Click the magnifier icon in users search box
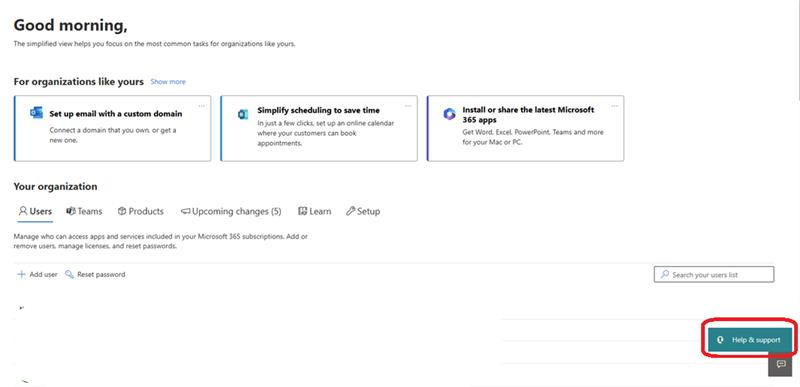The image size is (800, 387). click(x=664, y=274)
